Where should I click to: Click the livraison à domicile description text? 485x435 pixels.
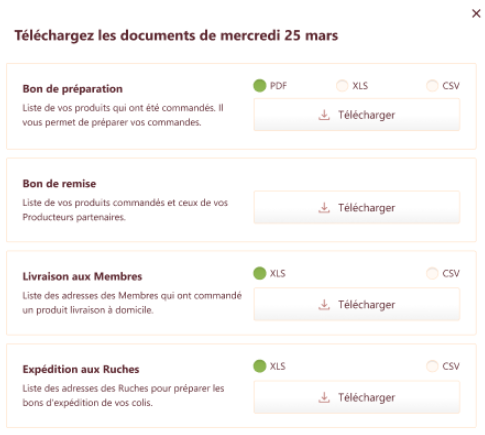pyautogui.click(x=132, y=303)
